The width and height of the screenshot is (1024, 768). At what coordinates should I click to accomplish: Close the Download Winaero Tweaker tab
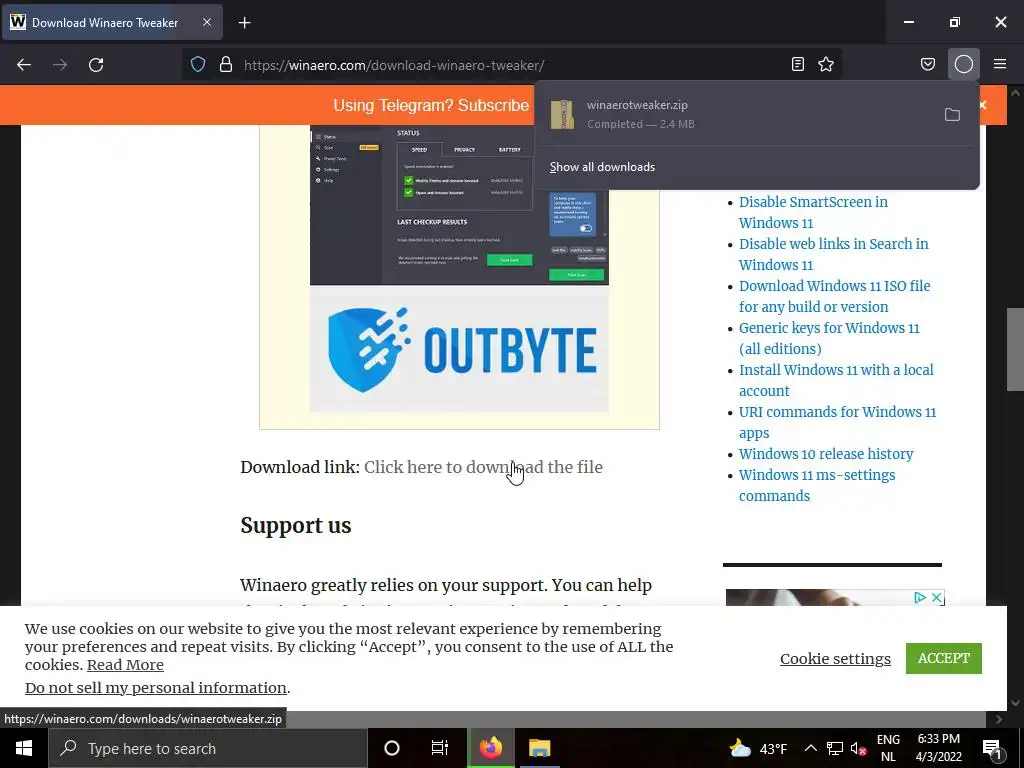tap(206, 22)
